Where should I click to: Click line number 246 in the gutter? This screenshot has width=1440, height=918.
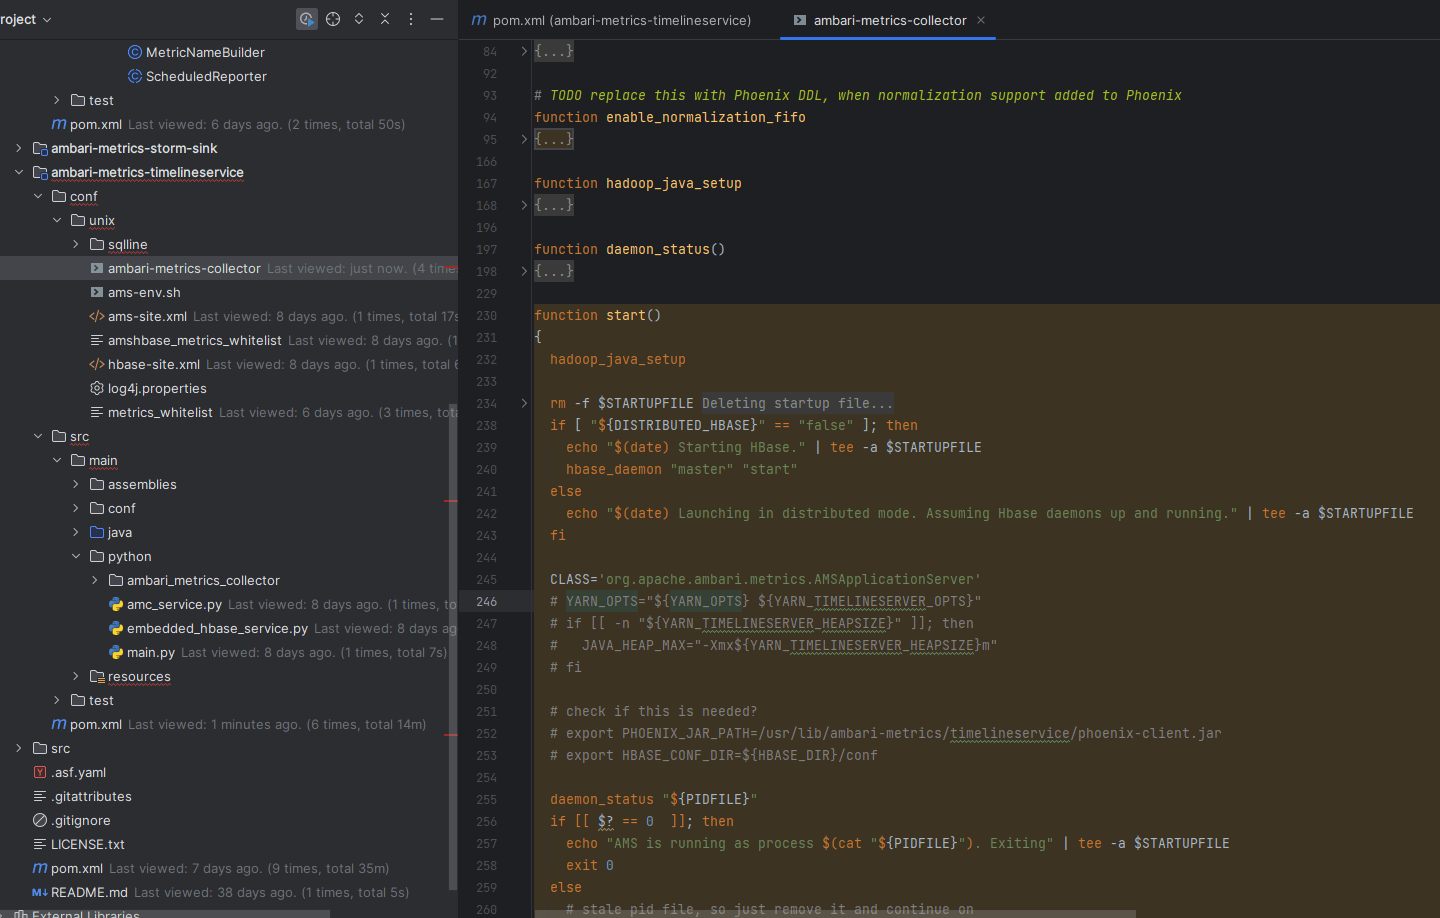pos(487,601)
